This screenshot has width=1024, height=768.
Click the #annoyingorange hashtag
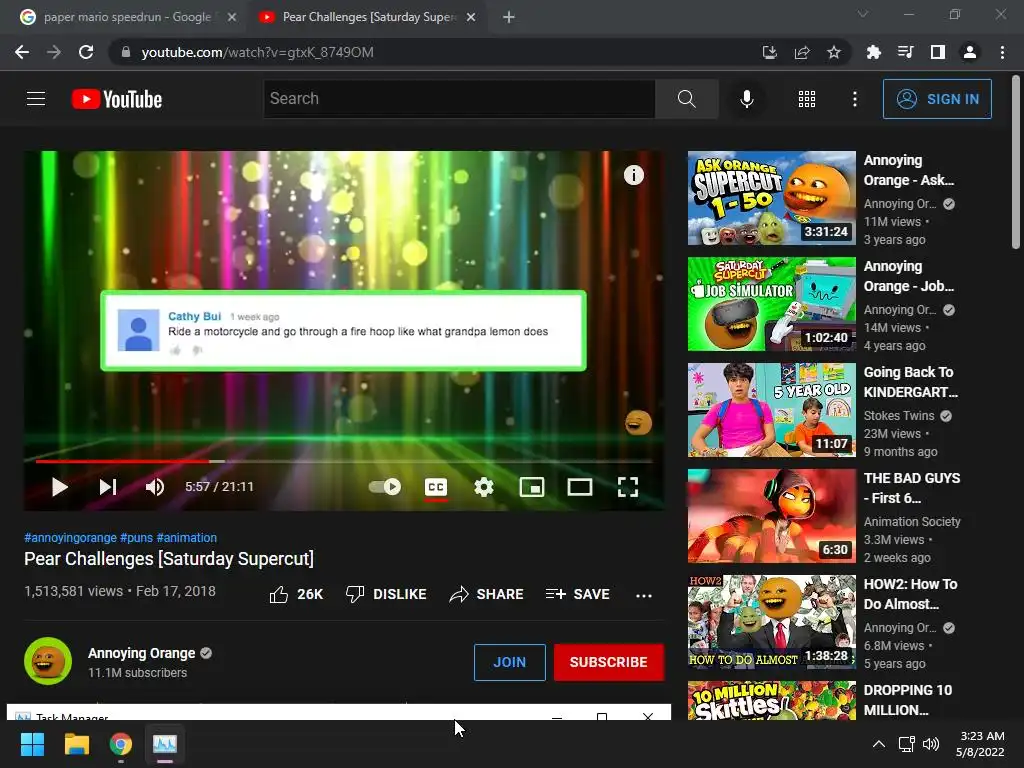pos(71,537)
